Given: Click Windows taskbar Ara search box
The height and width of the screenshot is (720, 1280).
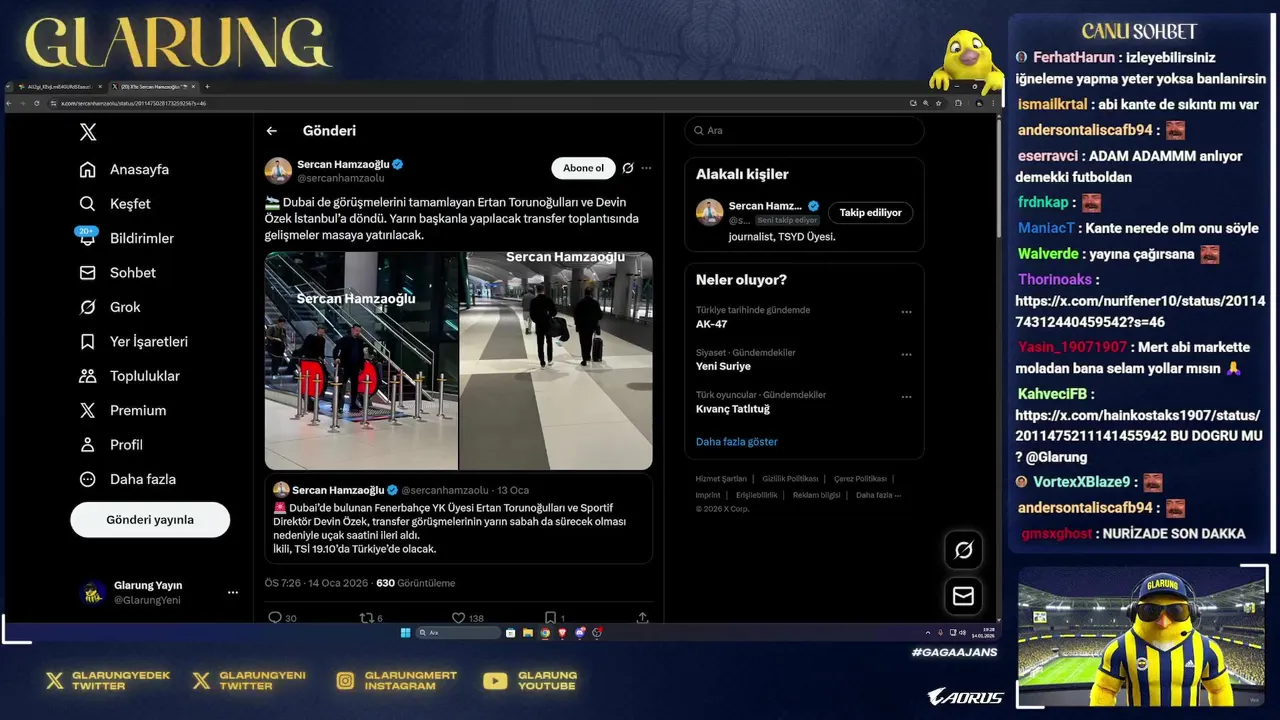Looking at the screenshot, I should [x=459, y=633].
